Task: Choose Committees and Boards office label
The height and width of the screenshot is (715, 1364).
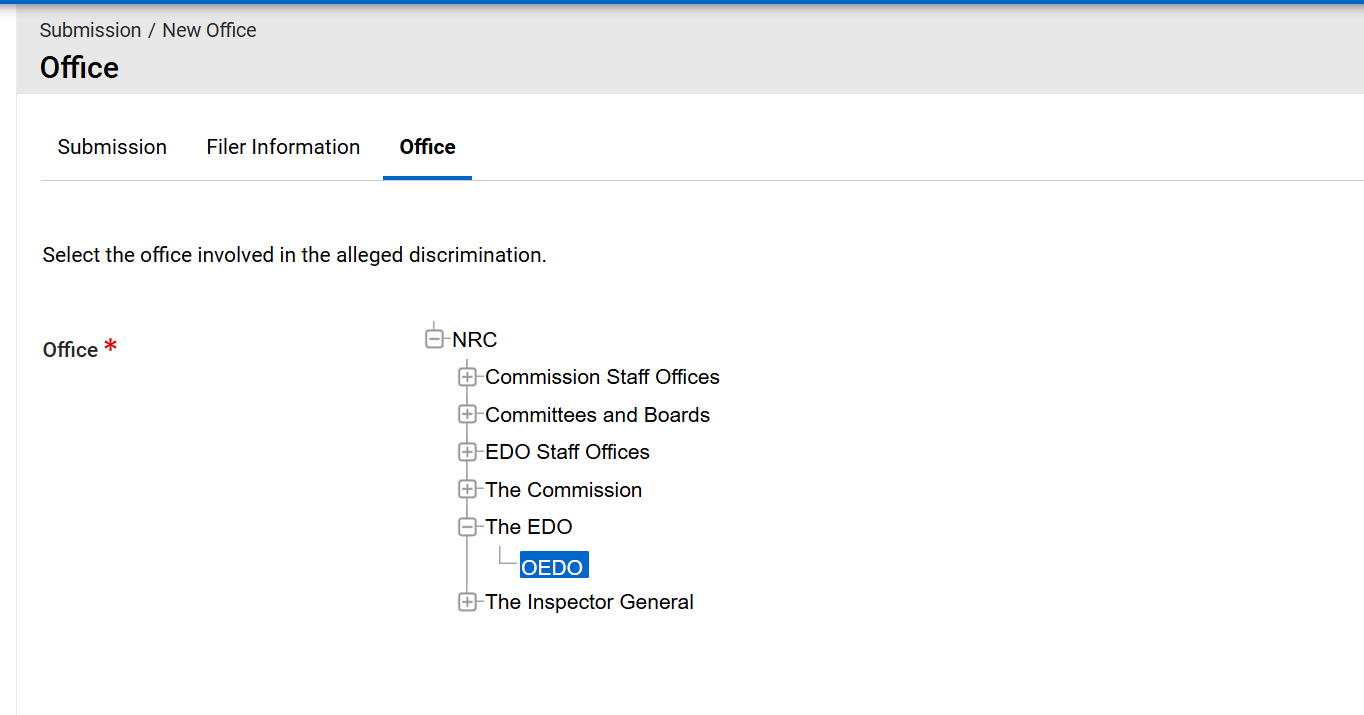Action: 597,415
